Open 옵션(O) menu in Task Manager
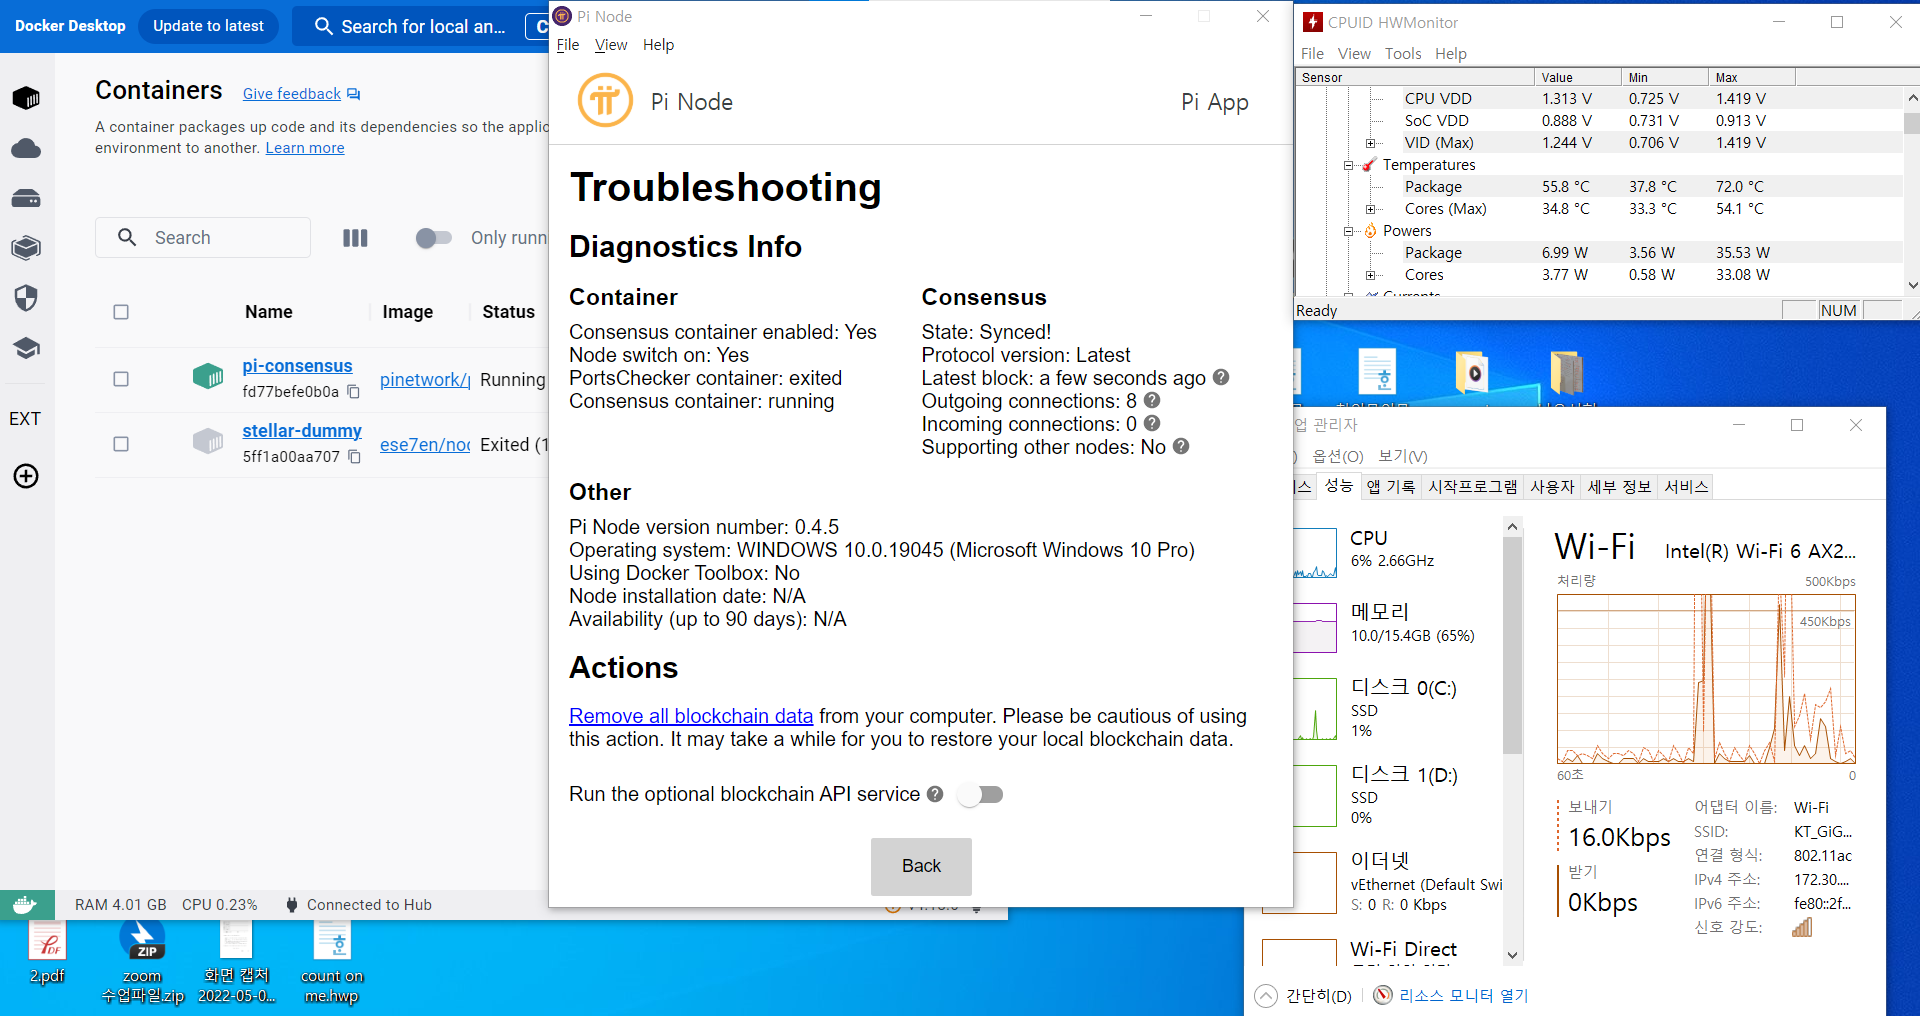This screenshot has height=1016, width=1920. click(x=1338, y=456)
